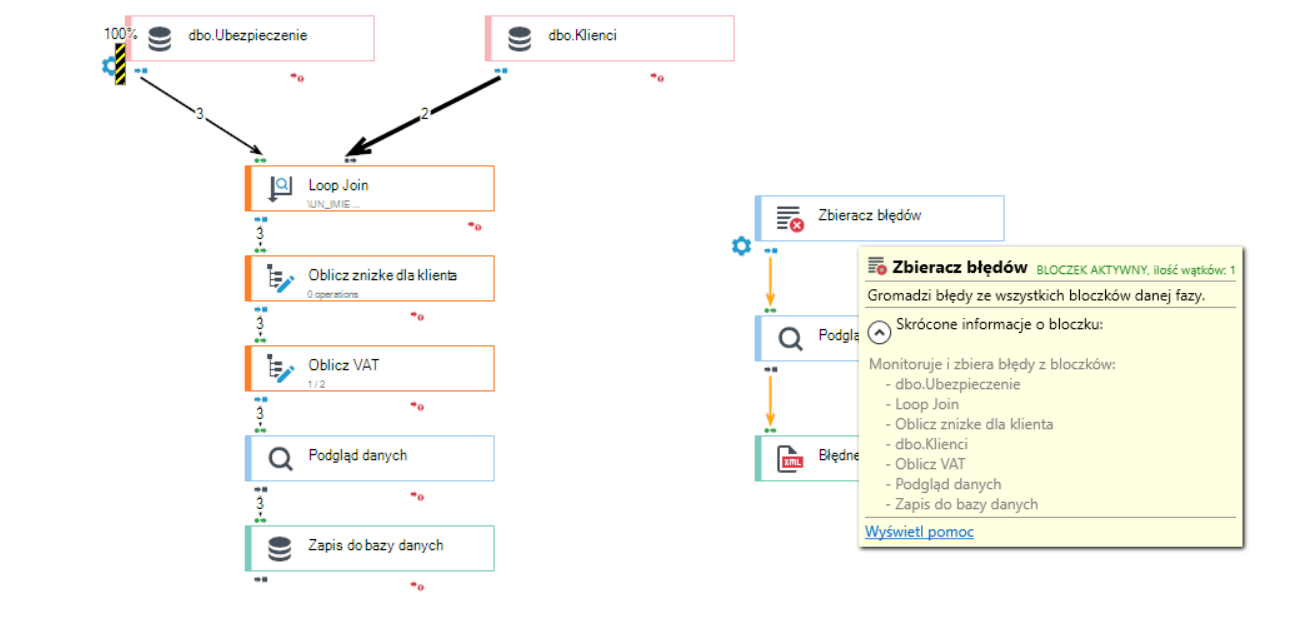
Task: Open the gear icon beside dbo.Ubezpieczenie
Action: click(110, 66)
